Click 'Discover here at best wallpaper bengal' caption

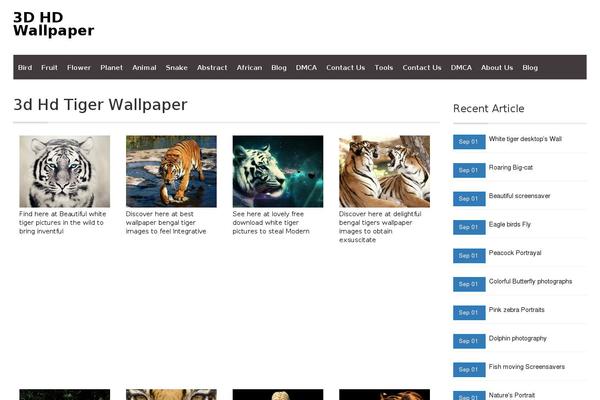coord(166,222)
